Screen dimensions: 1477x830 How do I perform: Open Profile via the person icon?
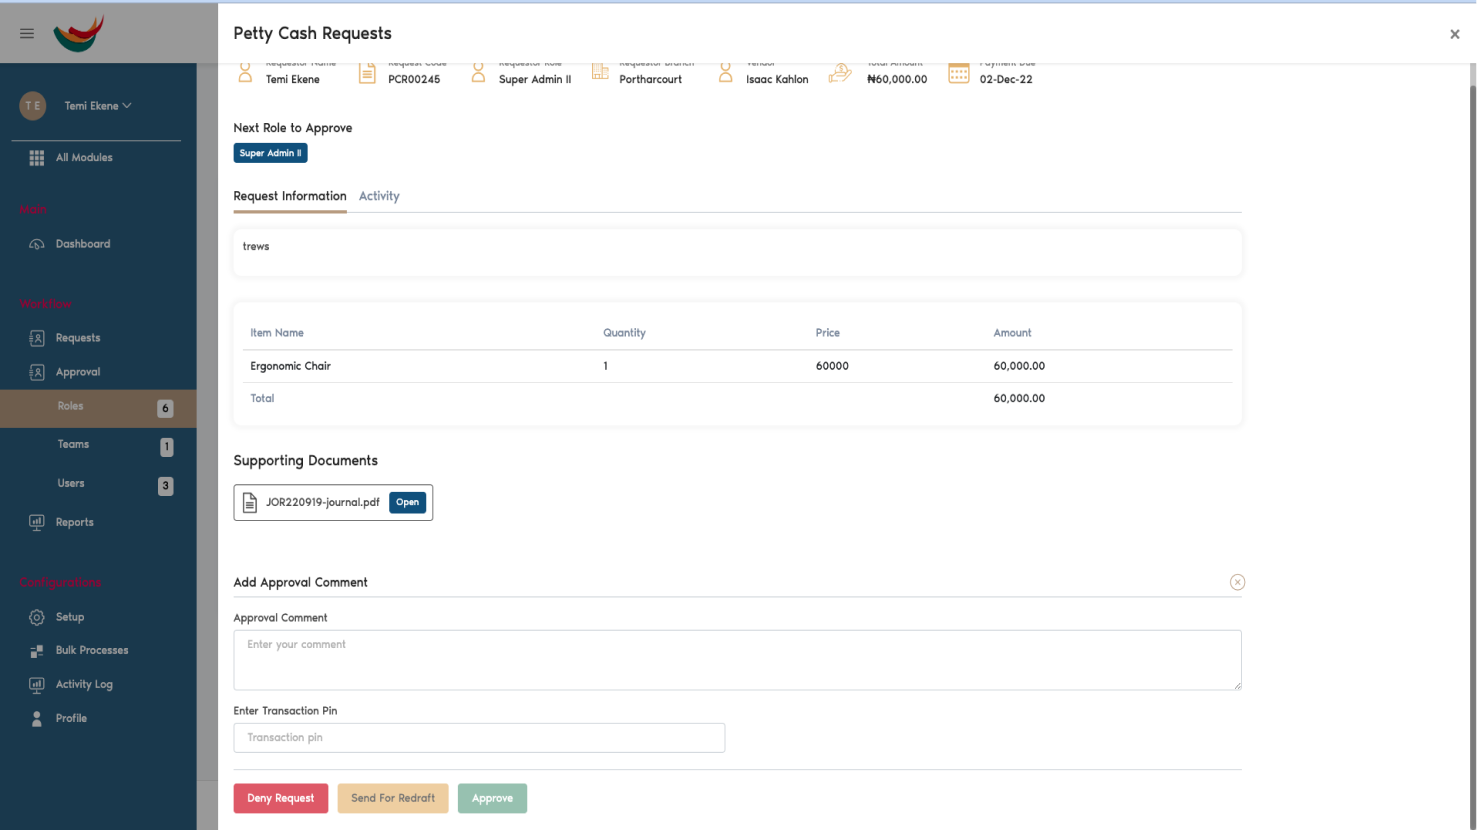37,718
